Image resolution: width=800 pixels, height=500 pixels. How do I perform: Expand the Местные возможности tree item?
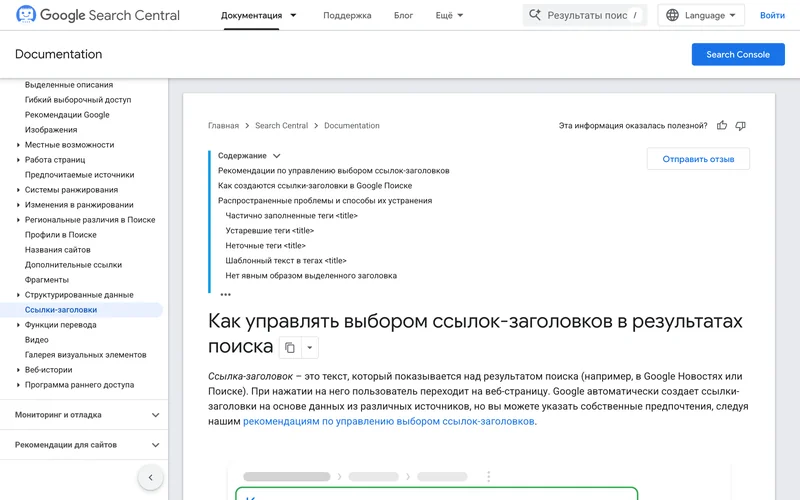click(x=18, y=145)
